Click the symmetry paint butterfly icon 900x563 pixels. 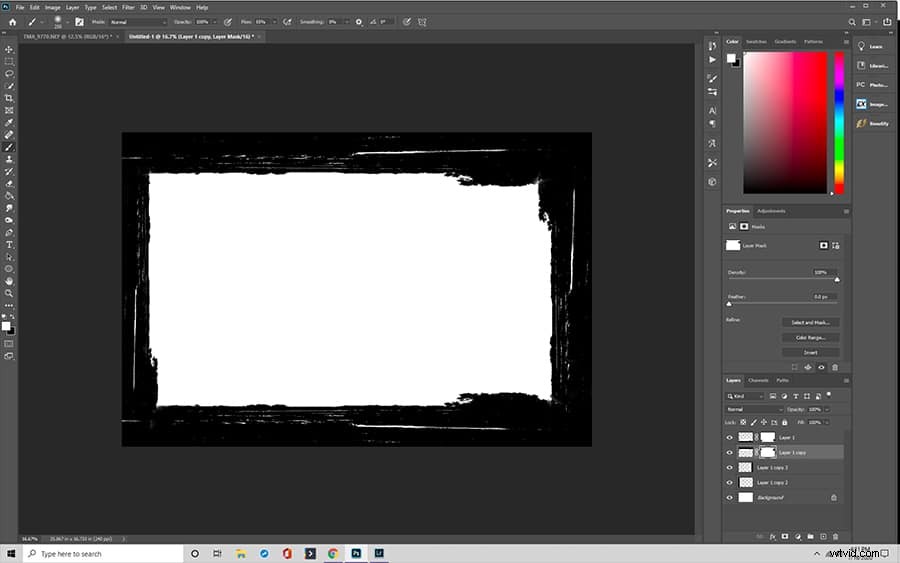tap(422, 22)
